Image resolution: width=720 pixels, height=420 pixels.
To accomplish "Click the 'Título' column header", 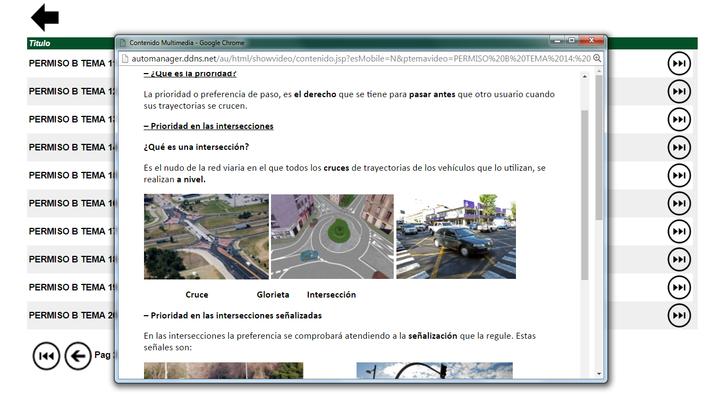I will point(39,43).
